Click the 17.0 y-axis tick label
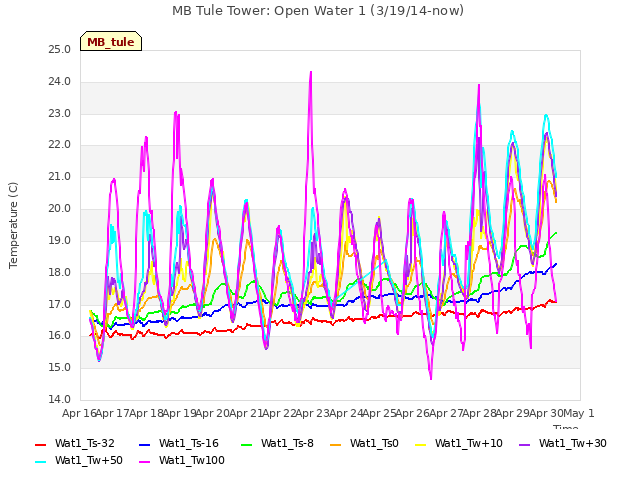Image resolution: width=640 pixels, height=480 pixels. [x=60, y=304]
